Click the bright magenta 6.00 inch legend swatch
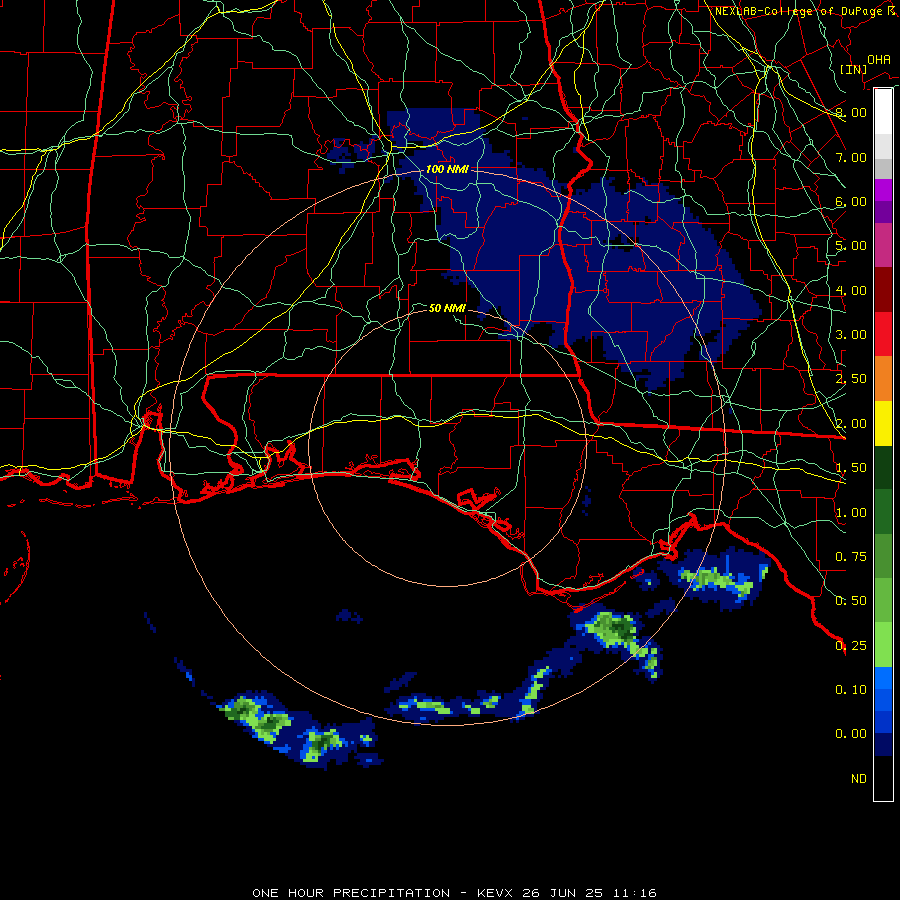This screenshot has height=900, width=900. pyautogui.click(x=883, y=190)
